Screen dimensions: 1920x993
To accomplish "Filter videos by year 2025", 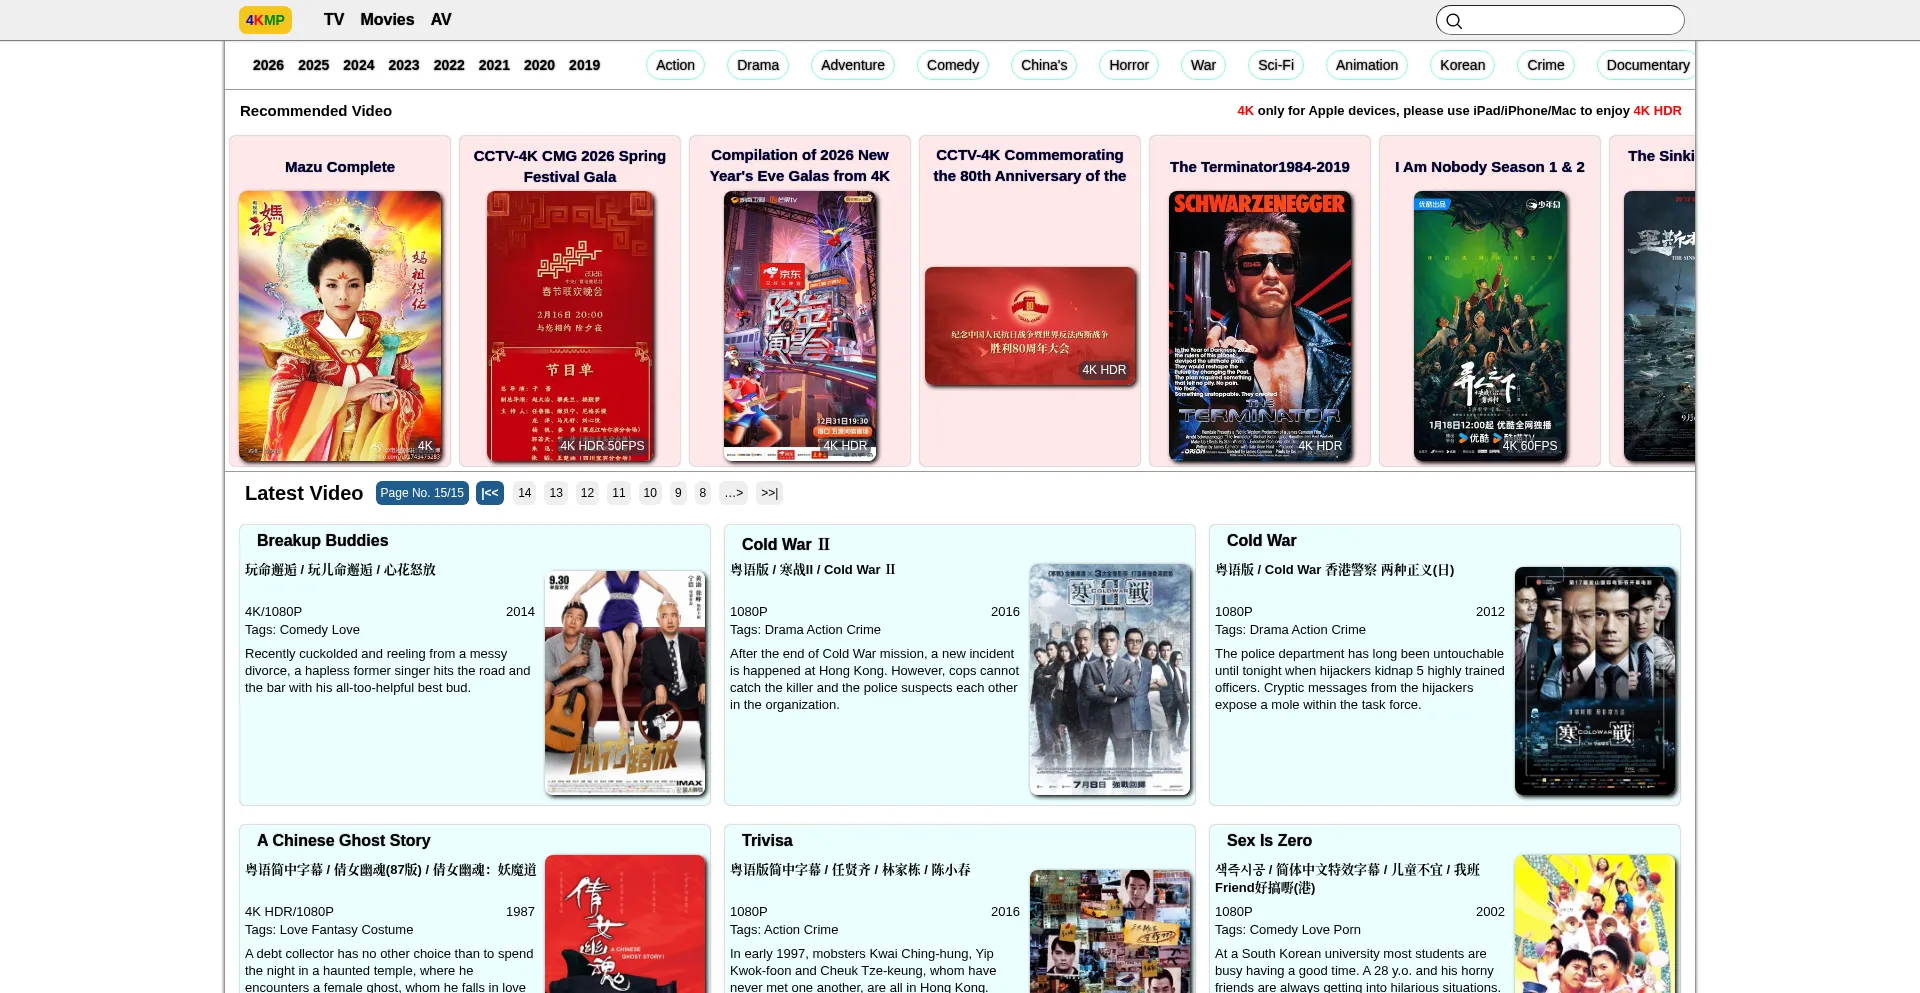I will (313, 65).
